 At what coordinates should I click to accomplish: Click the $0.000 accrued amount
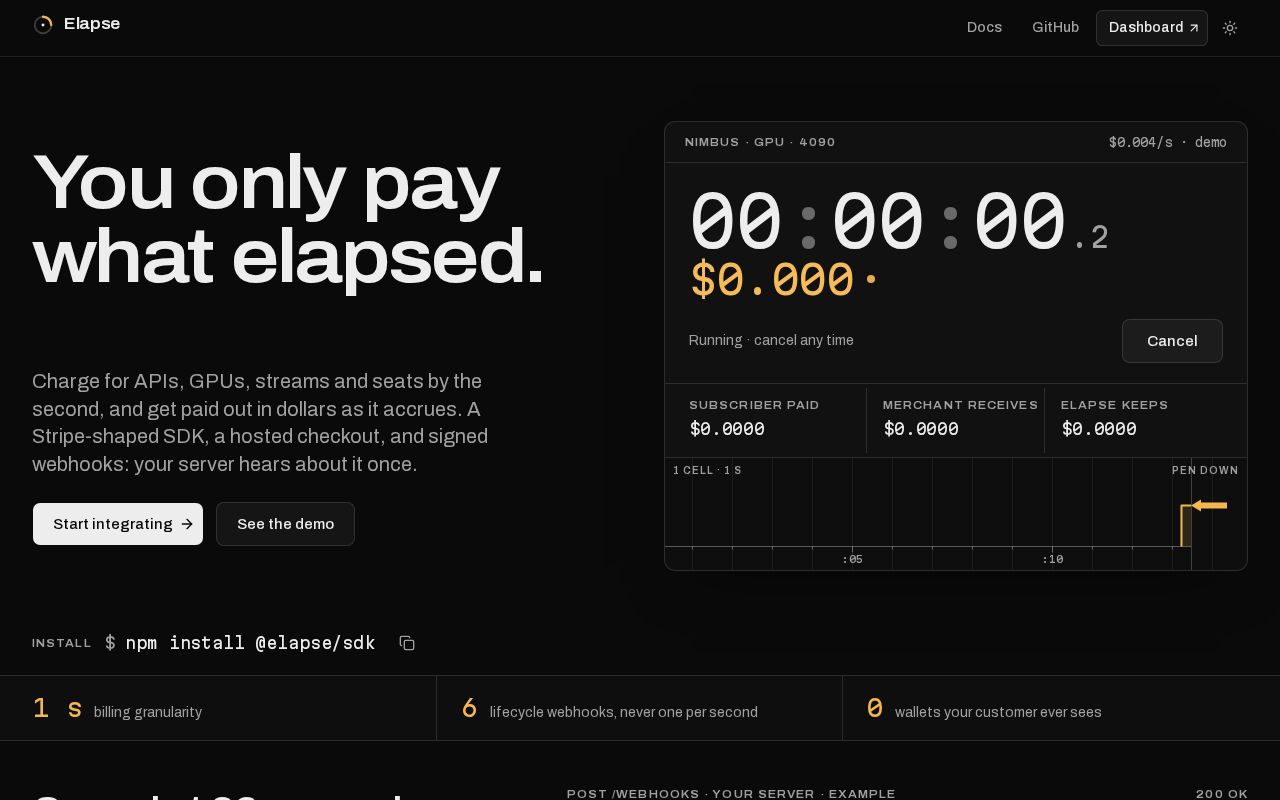tap(772, 280)
